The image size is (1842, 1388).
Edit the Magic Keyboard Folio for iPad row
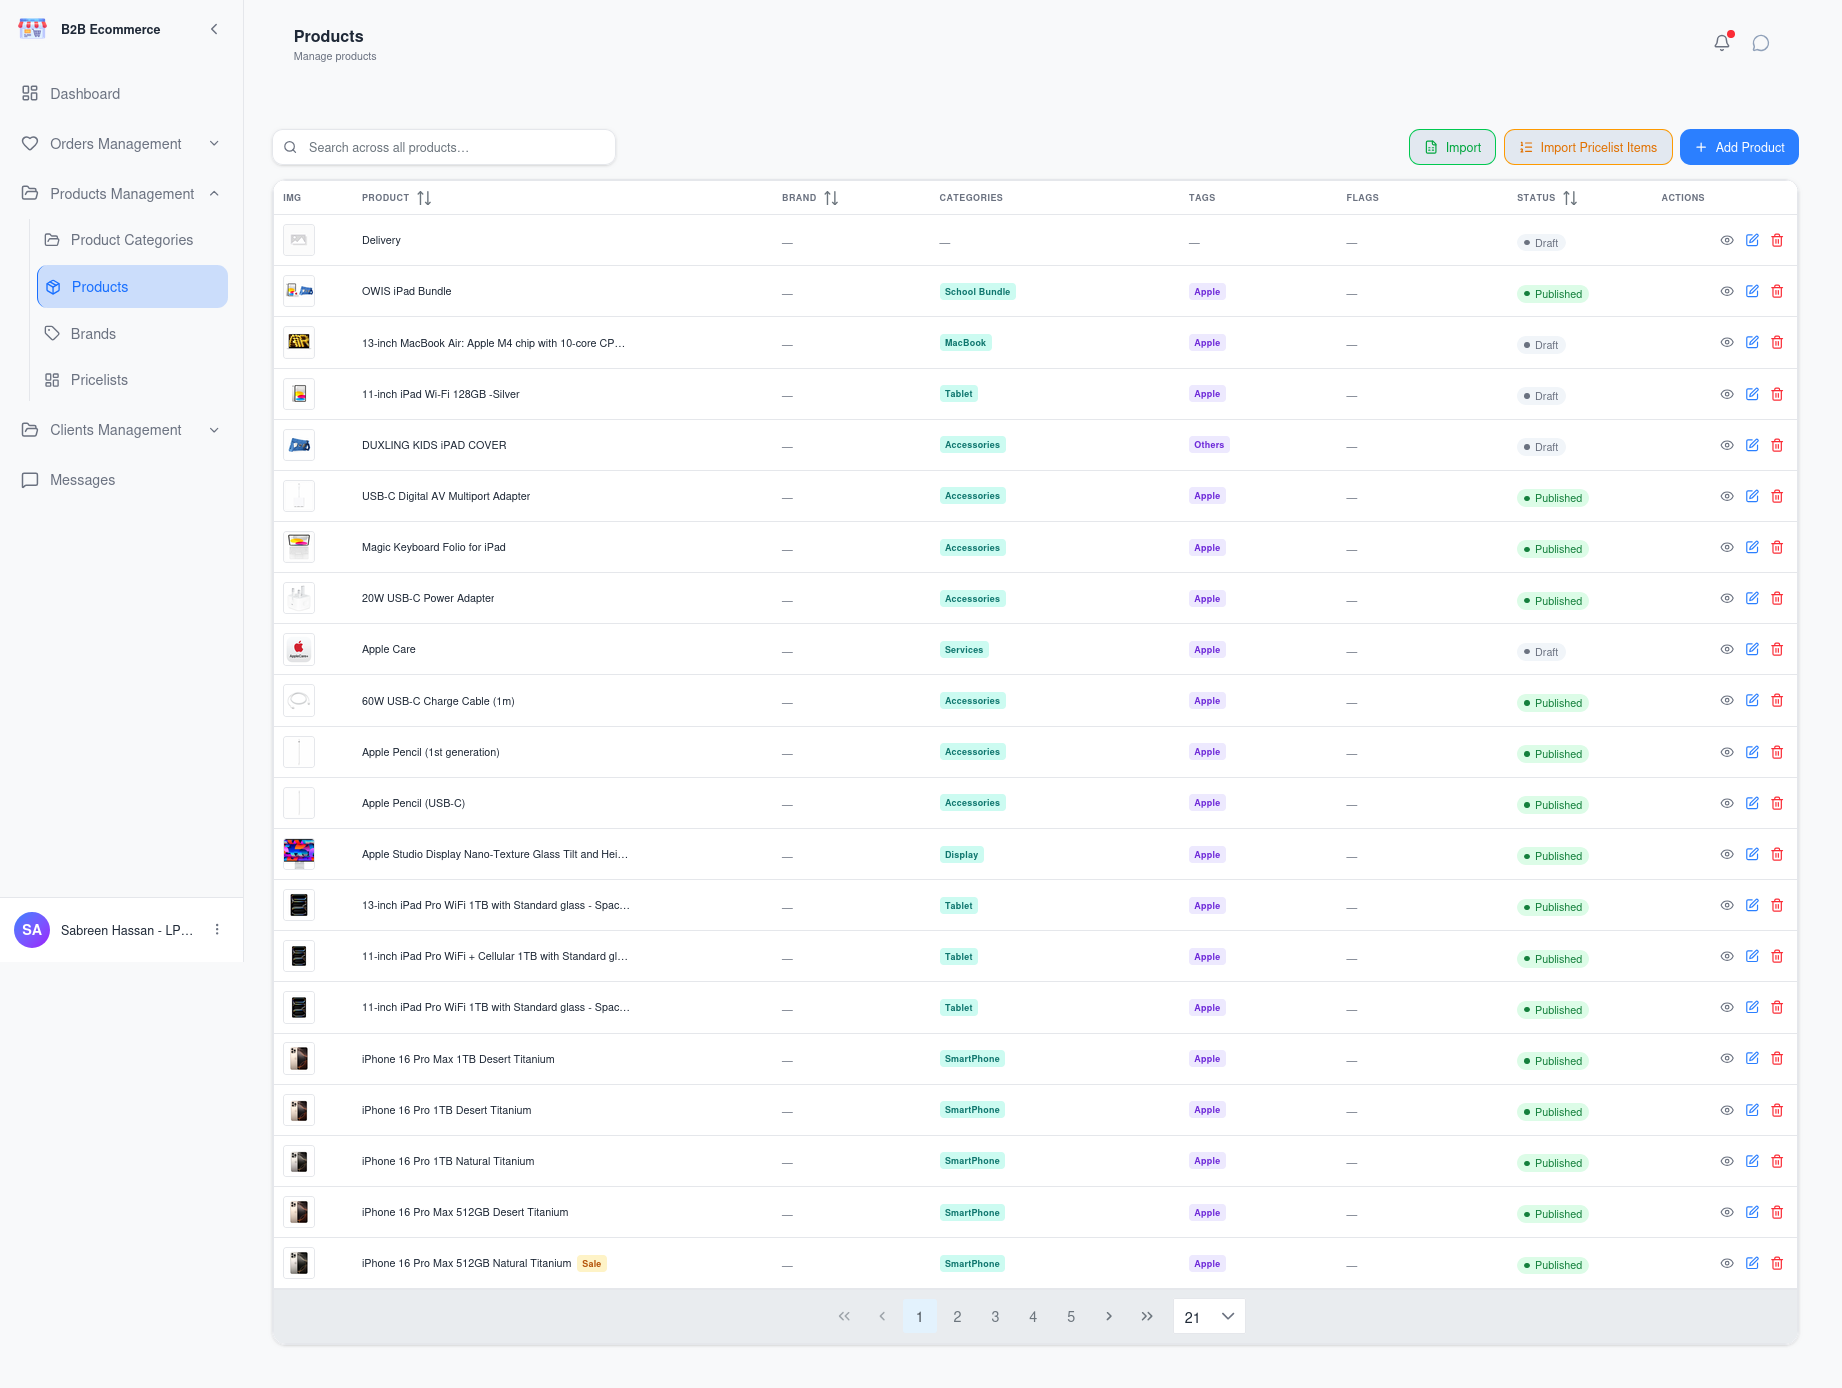(x=1752, y=547)
